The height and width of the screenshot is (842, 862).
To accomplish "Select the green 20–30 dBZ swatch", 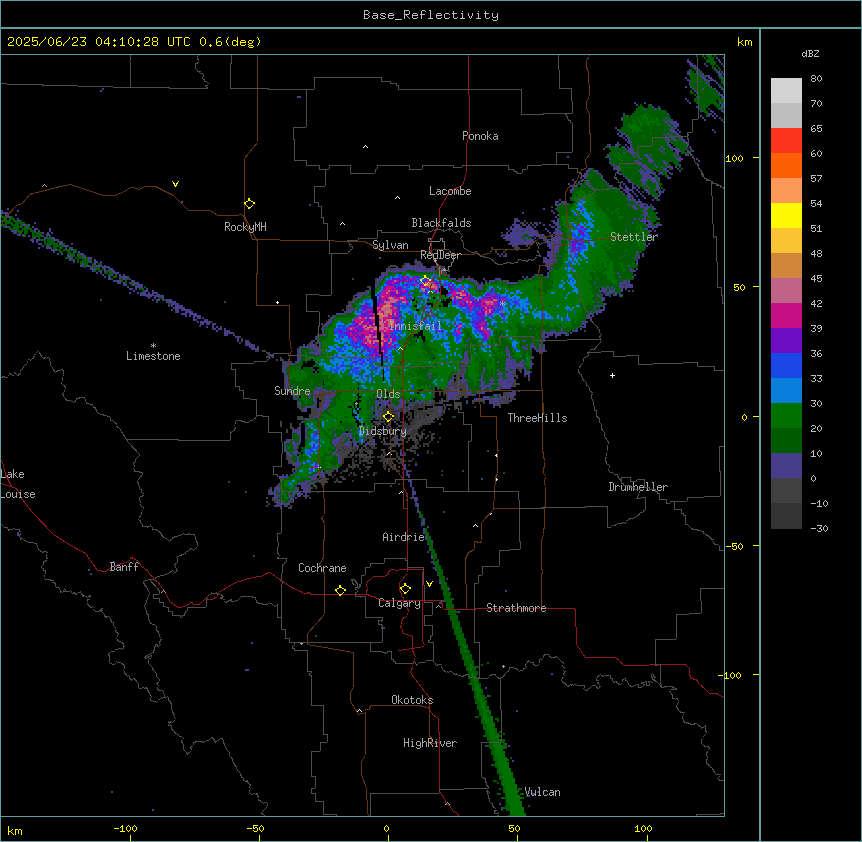I will [x=786, y=416].
